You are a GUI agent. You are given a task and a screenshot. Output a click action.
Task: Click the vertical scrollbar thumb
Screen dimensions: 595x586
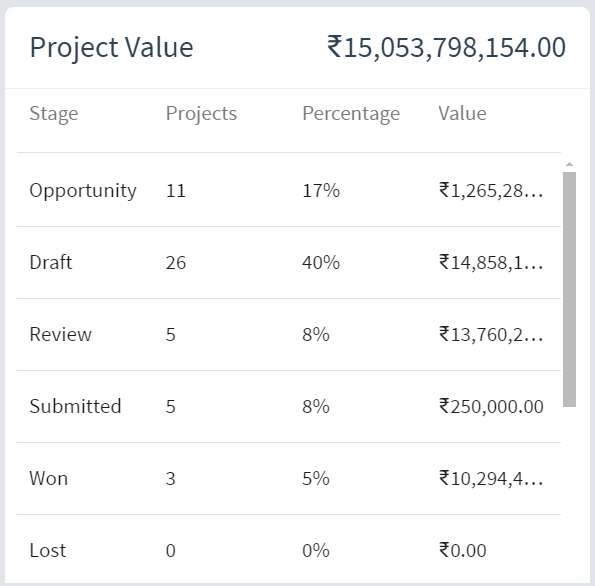coord(569,289)
